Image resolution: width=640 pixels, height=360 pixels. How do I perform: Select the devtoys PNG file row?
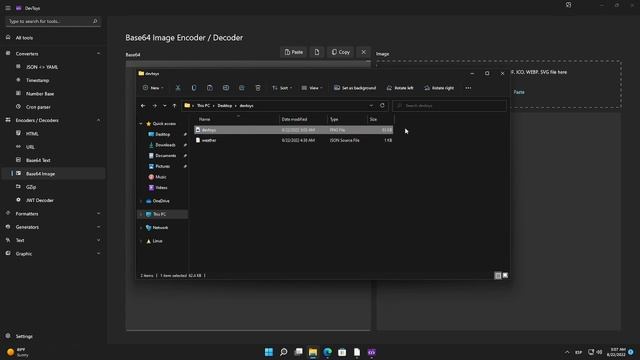tap(293, 130)
